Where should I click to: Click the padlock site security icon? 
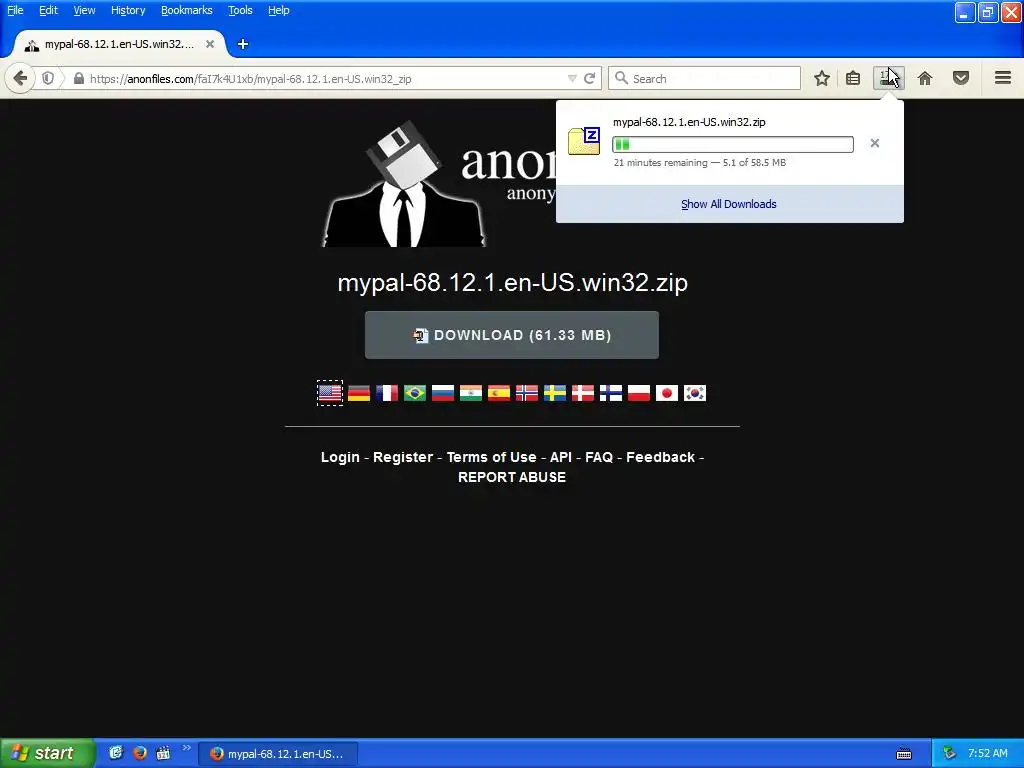pos(78,78)
